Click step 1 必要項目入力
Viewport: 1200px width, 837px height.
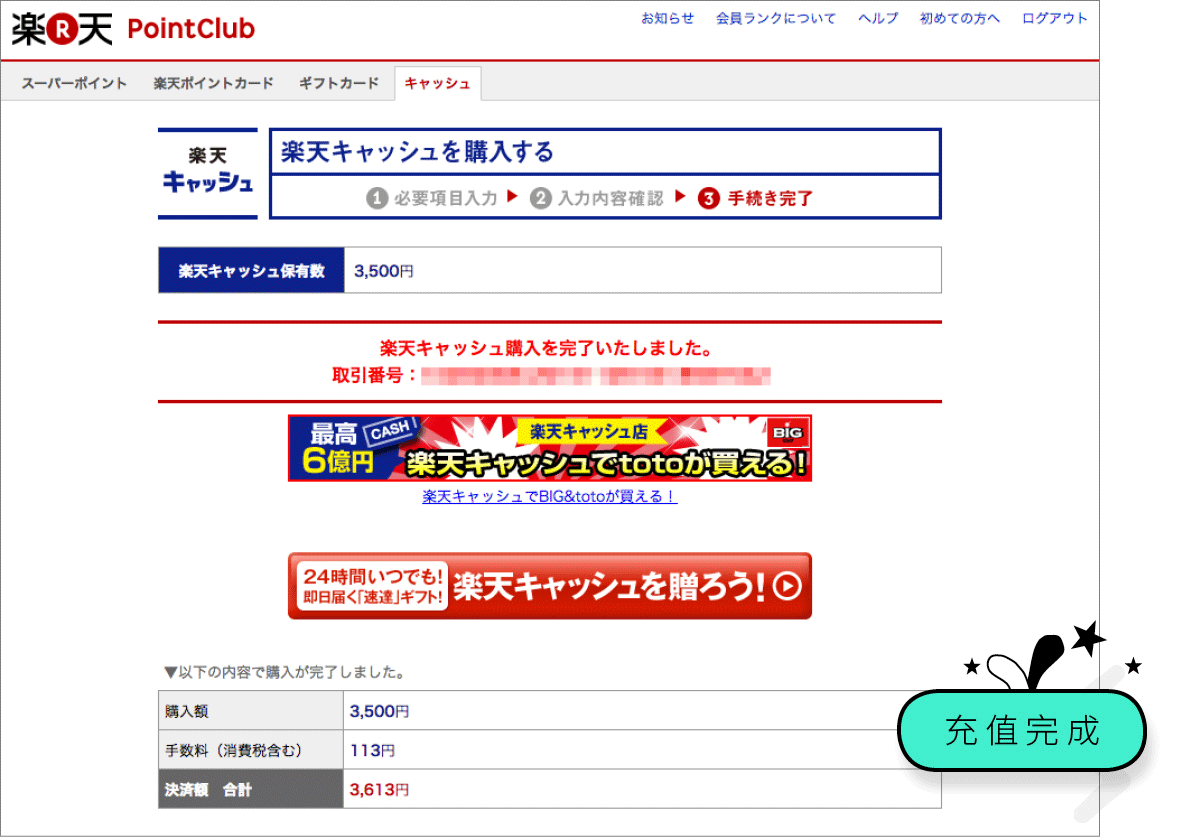pos(432,198)
